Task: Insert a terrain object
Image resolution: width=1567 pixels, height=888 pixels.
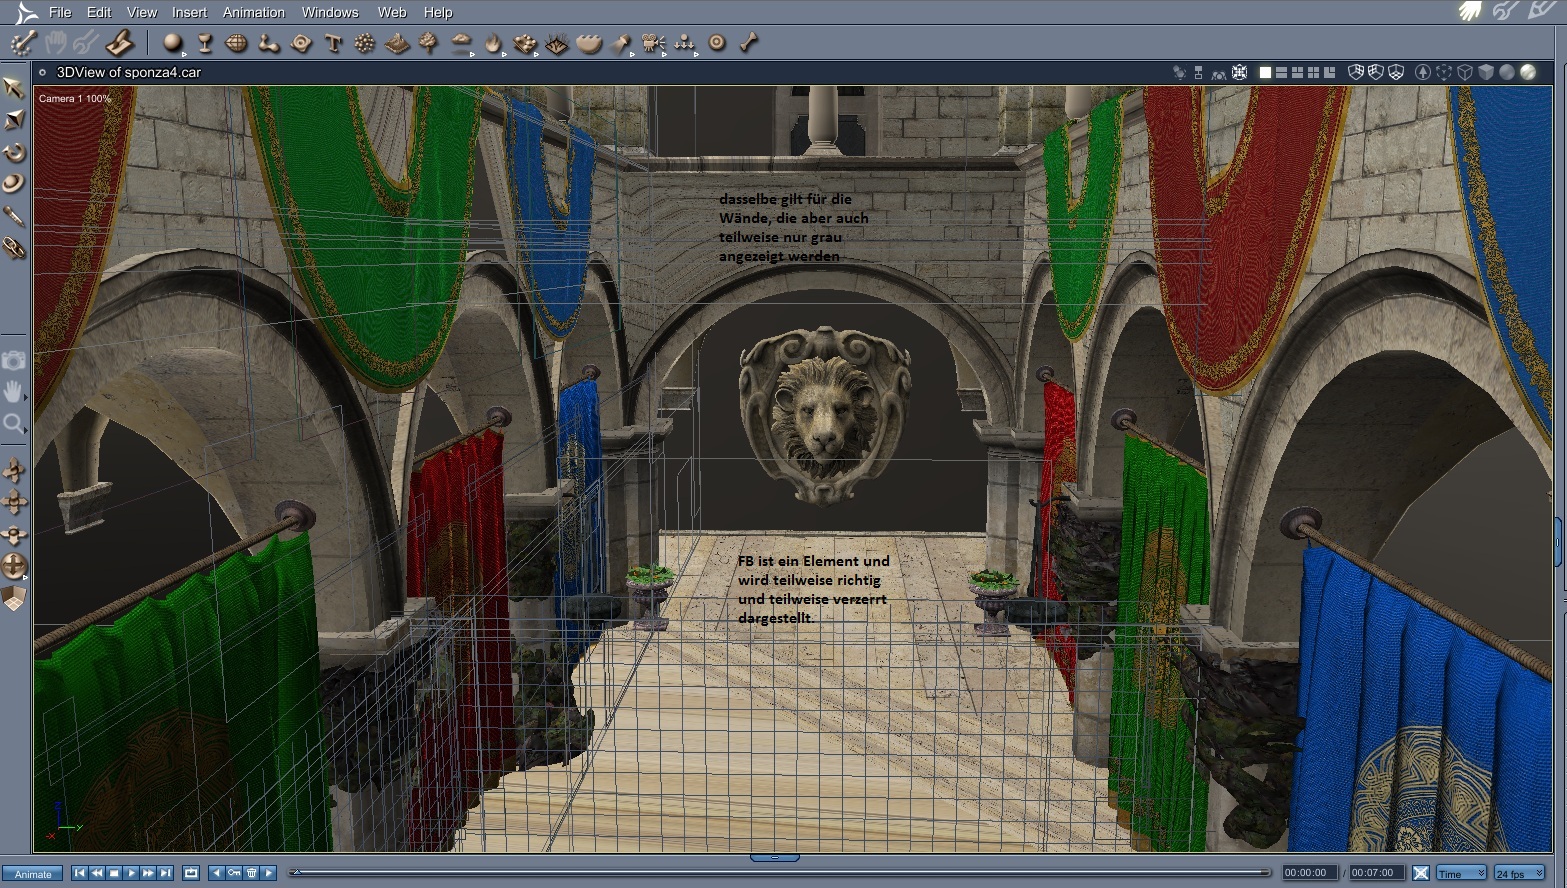Action: [397, 43]
